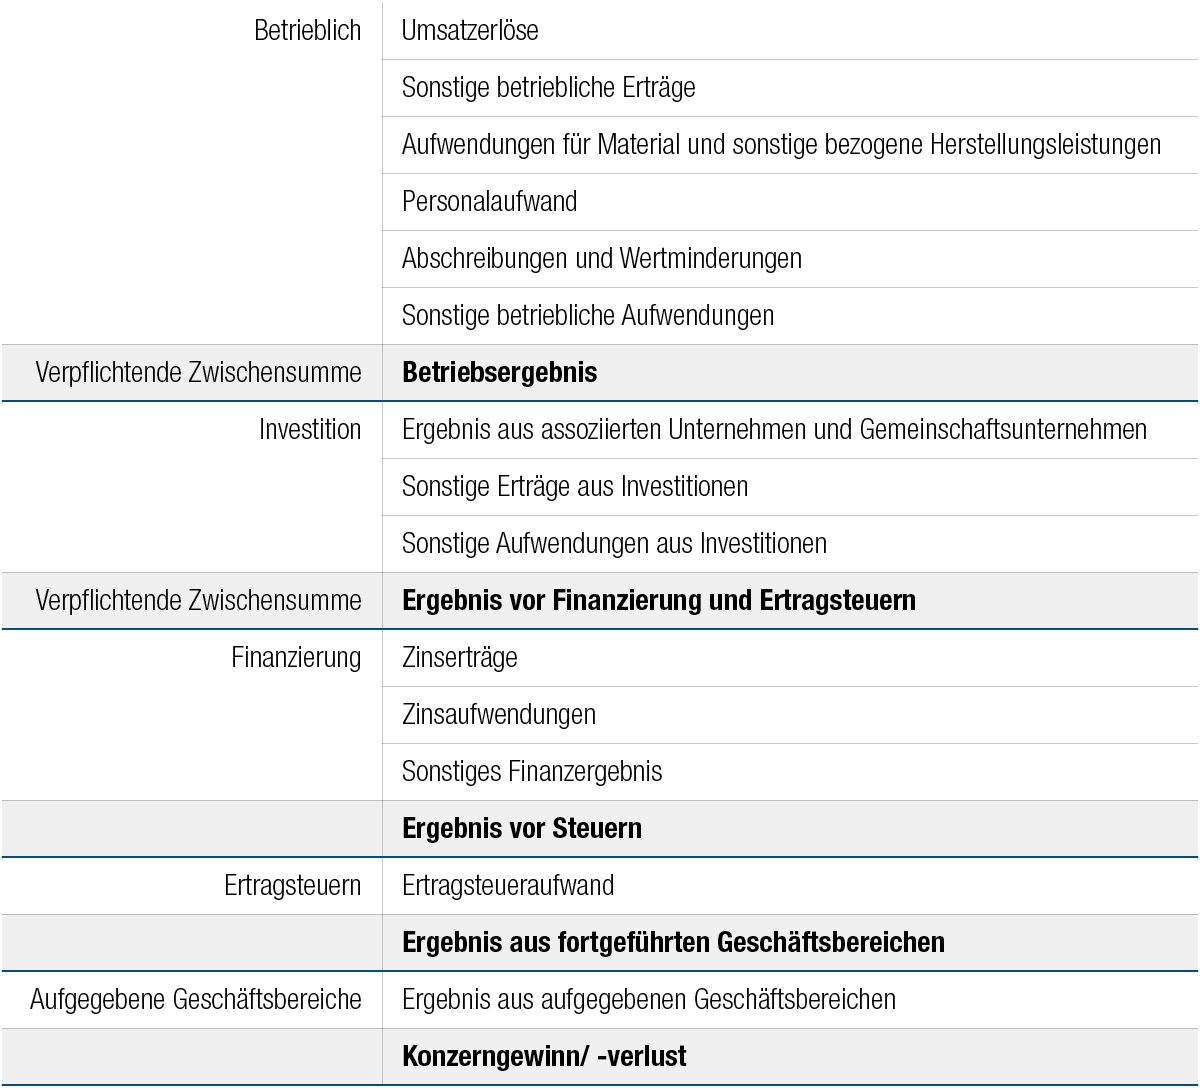The width and height of the screenshot is (1200, 1090).
Task: Select Ergebnis aus assoziierten Unternehmen row
Action: [774, 430]
